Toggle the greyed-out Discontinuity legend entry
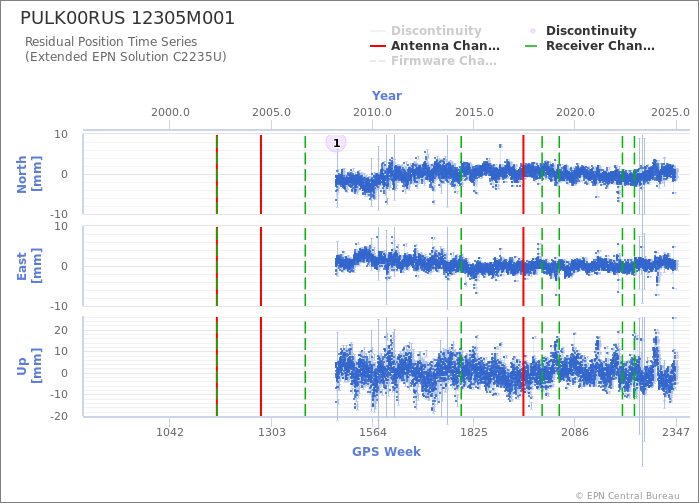The width and height of the screenshot is (700, 504). pos(426,30)
